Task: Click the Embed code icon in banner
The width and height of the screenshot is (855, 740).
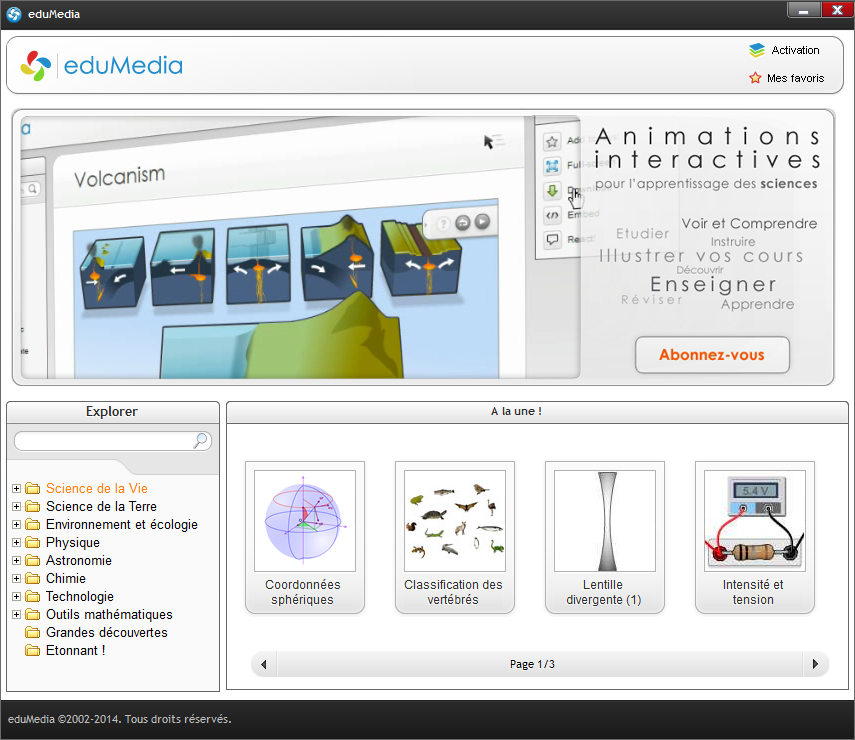Action: [x=552, y=215]
